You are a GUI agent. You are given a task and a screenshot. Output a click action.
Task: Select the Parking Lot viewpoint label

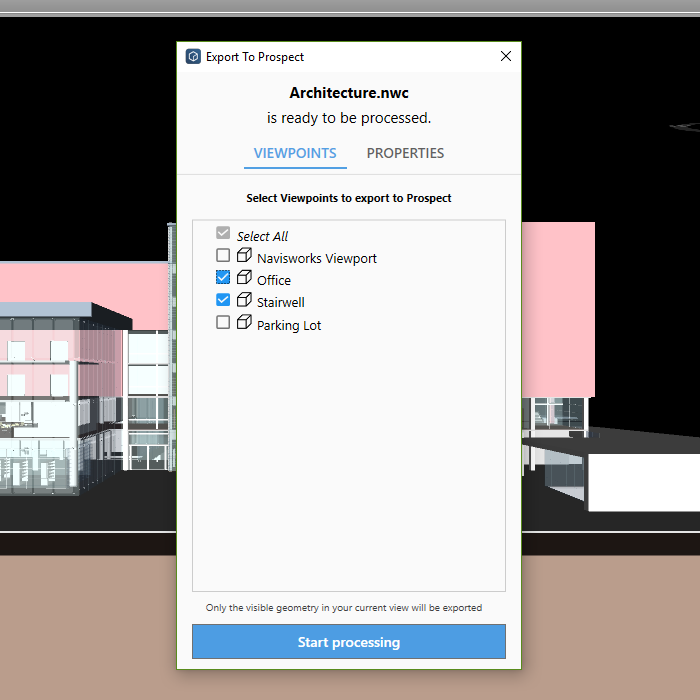pyautogui.click(x=289, y=325)
